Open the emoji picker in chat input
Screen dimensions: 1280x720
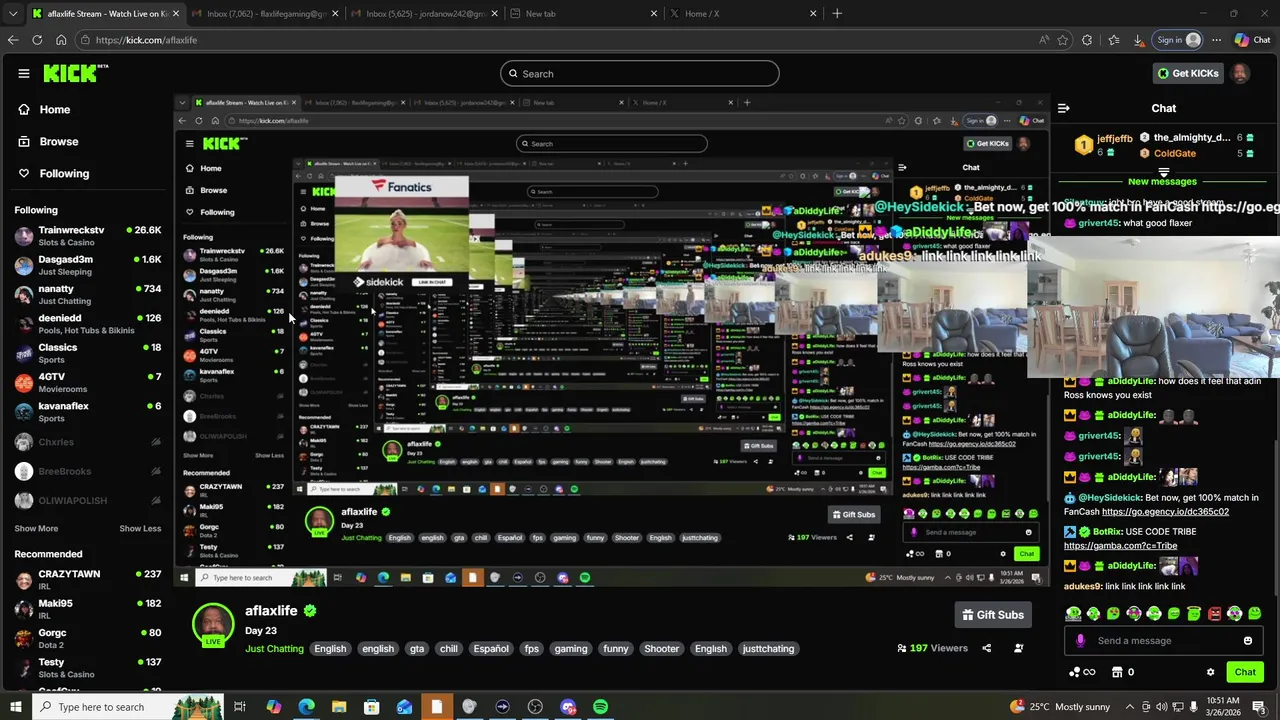(1247, 641)
